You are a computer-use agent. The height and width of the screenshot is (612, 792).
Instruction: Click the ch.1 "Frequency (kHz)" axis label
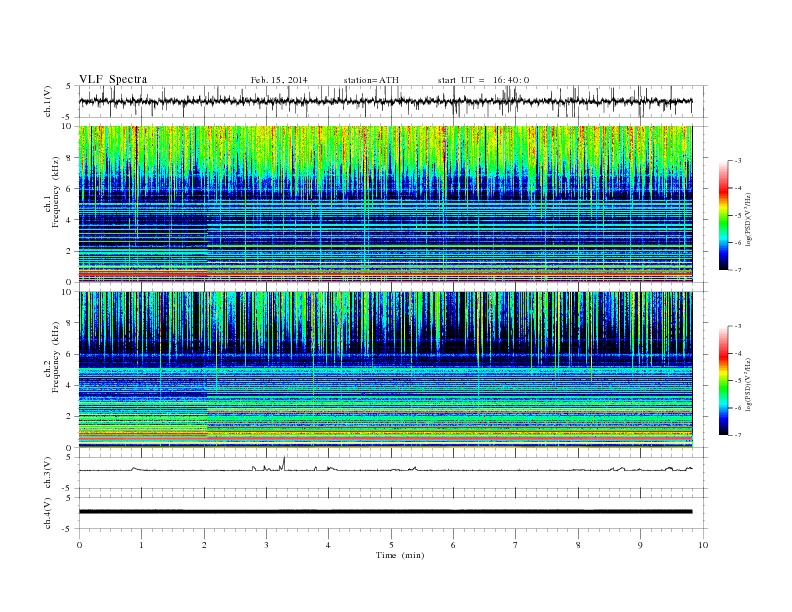tap(56, 192)
